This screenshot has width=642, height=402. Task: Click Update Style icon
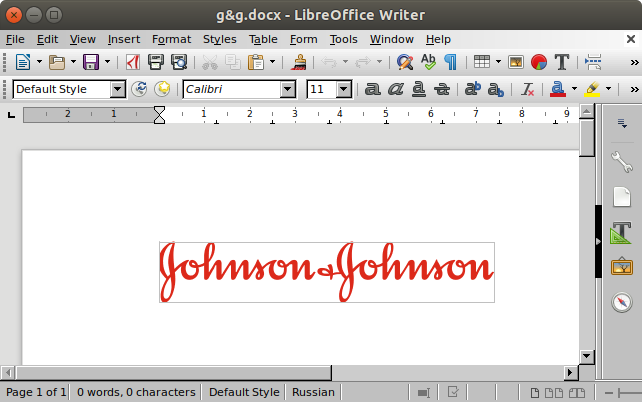139,89
